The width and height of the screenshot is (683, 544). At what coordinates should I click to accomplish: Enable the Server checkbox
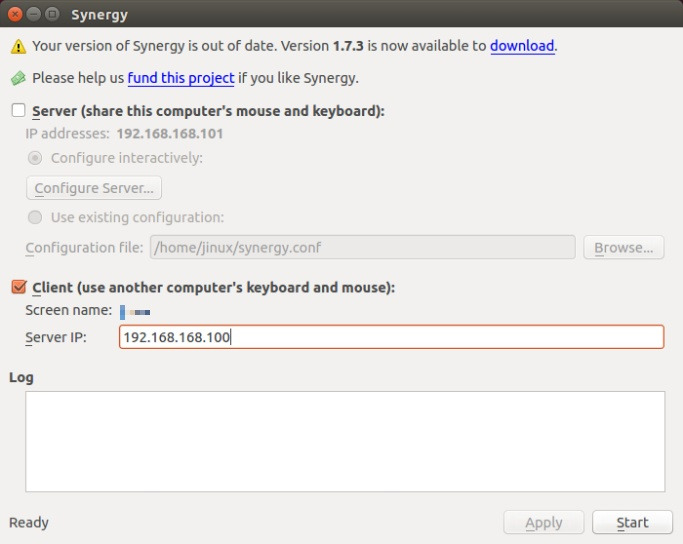click(x=18, y=110)
